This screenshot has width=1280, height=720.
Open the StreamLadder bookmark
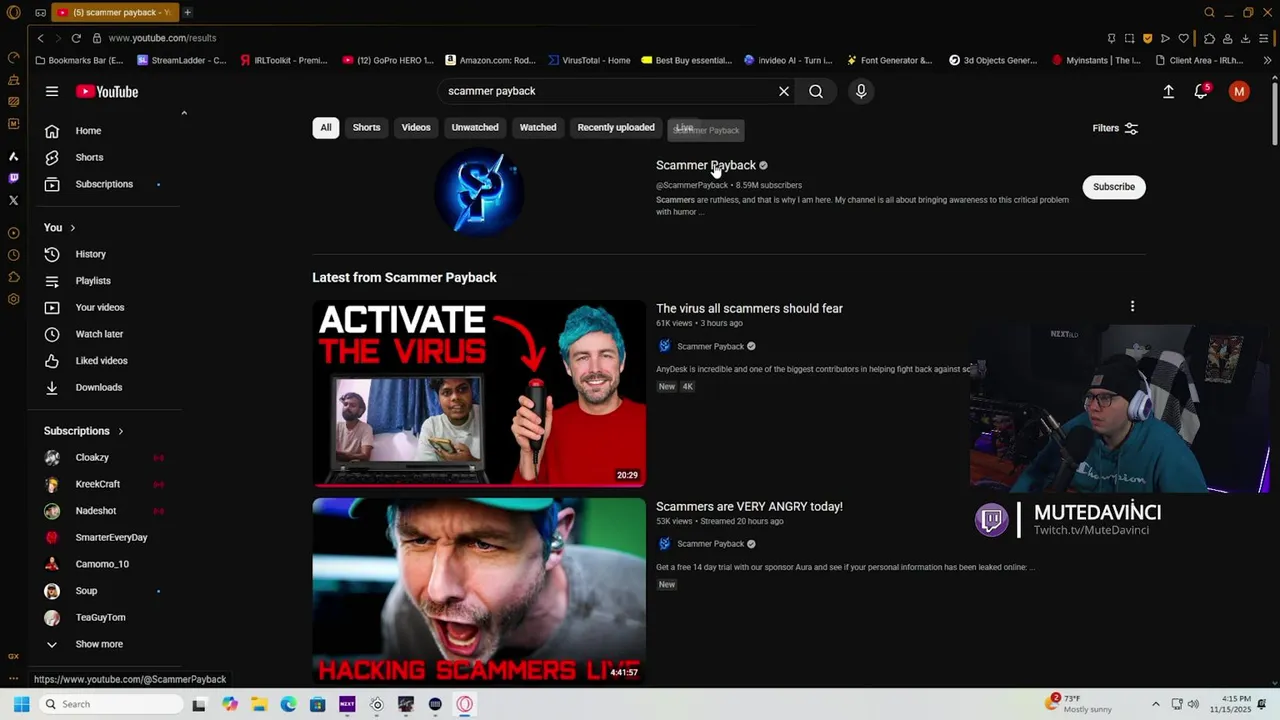coord(182,60)
